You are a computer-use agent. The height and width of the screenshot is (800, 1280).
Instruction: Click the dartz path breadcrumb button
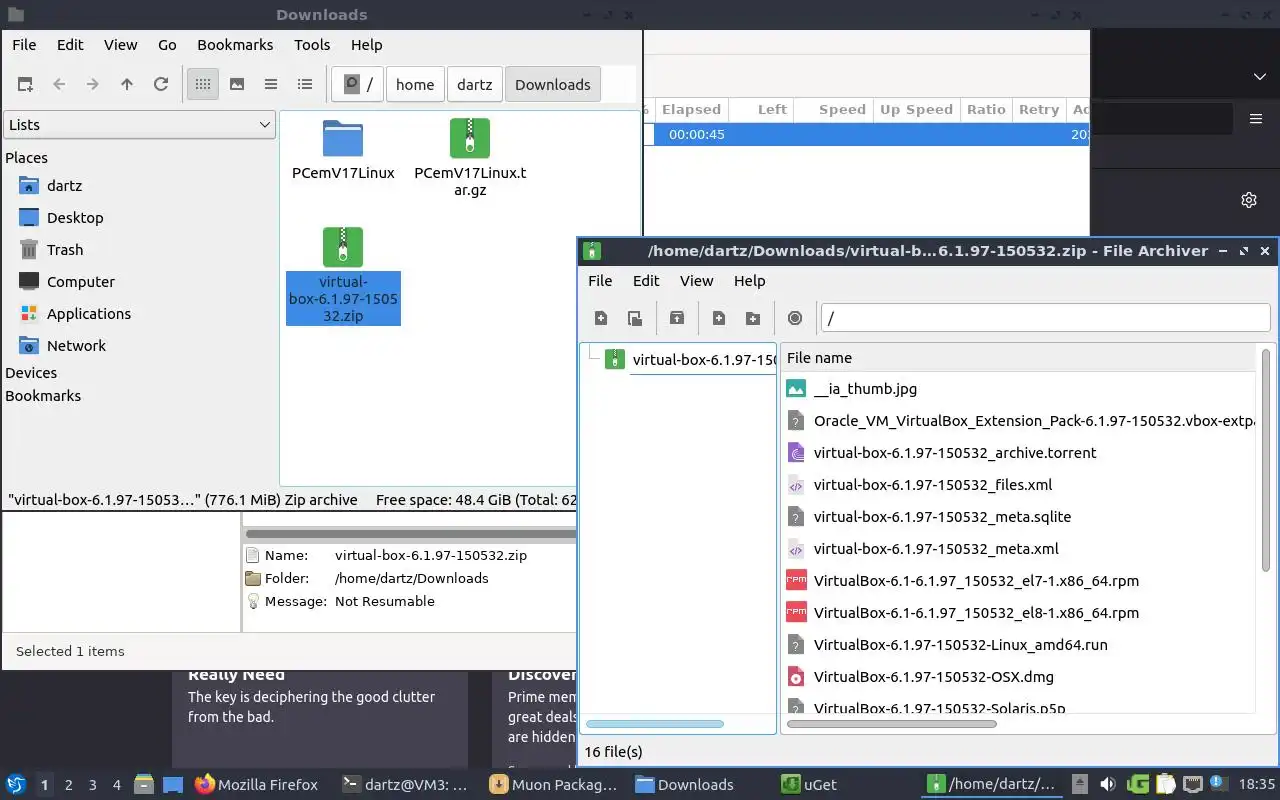pos(475,85)
